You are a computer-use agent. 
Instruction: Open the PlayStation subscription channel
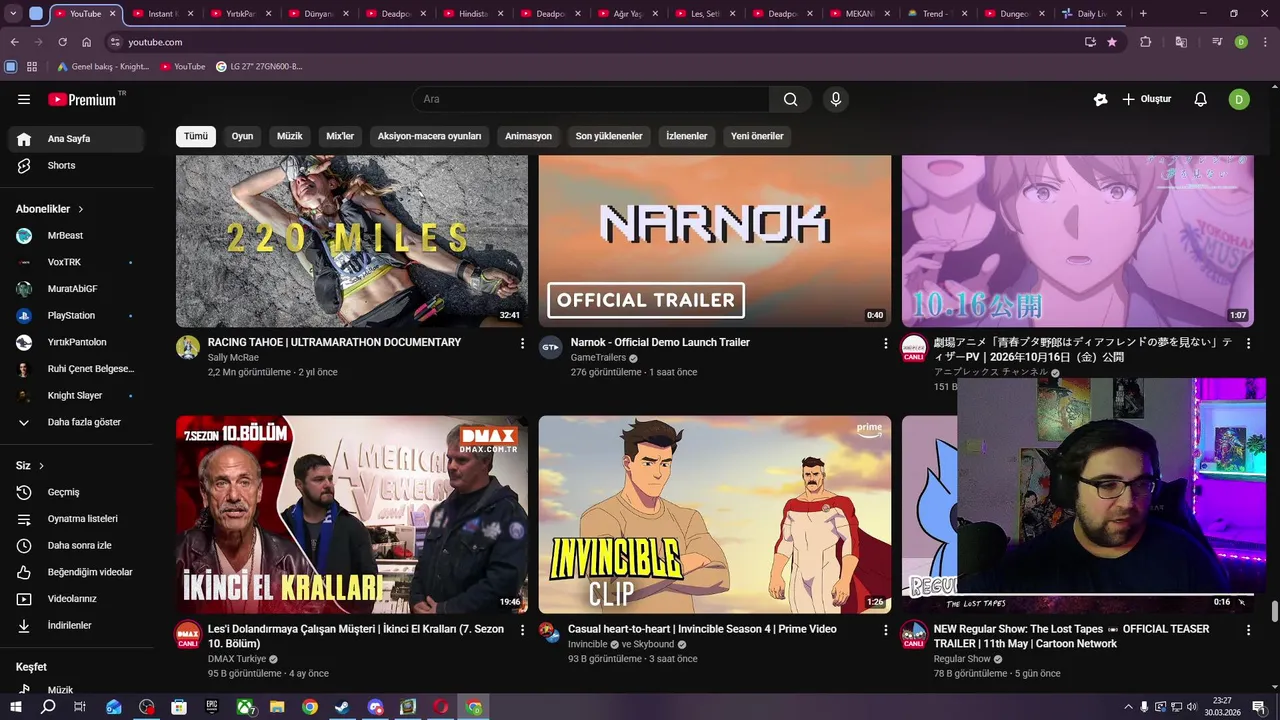tap(76, 315)
